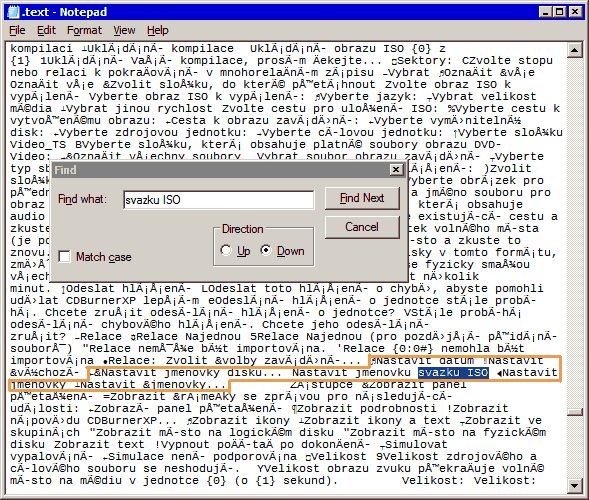Open the Edit menu
This screenshot has width=589, height=500.
click(46, 30)
